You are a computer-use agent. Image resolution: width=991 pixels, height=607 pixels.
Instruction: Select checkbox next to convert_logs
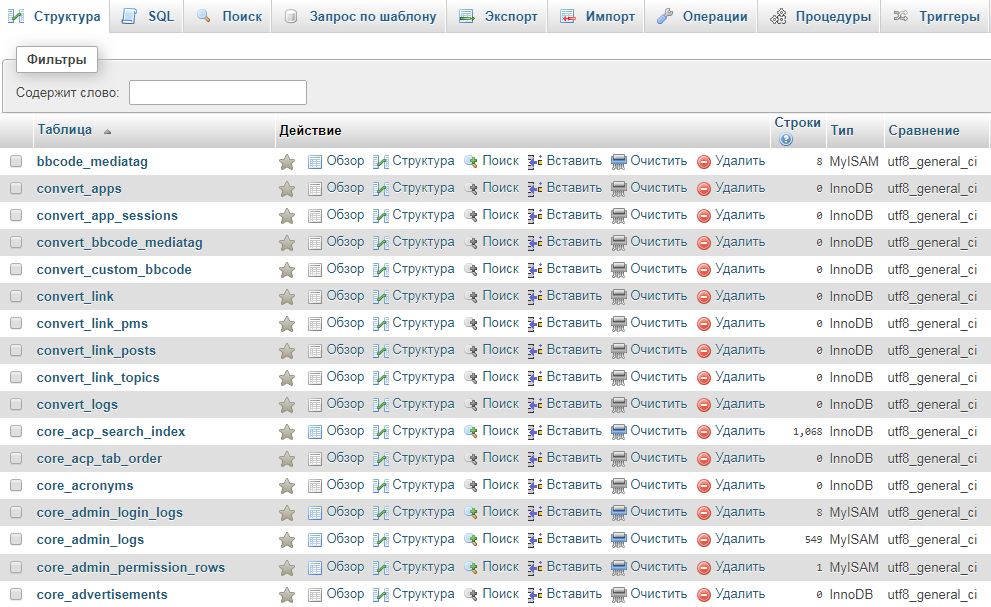coord(16,404)
